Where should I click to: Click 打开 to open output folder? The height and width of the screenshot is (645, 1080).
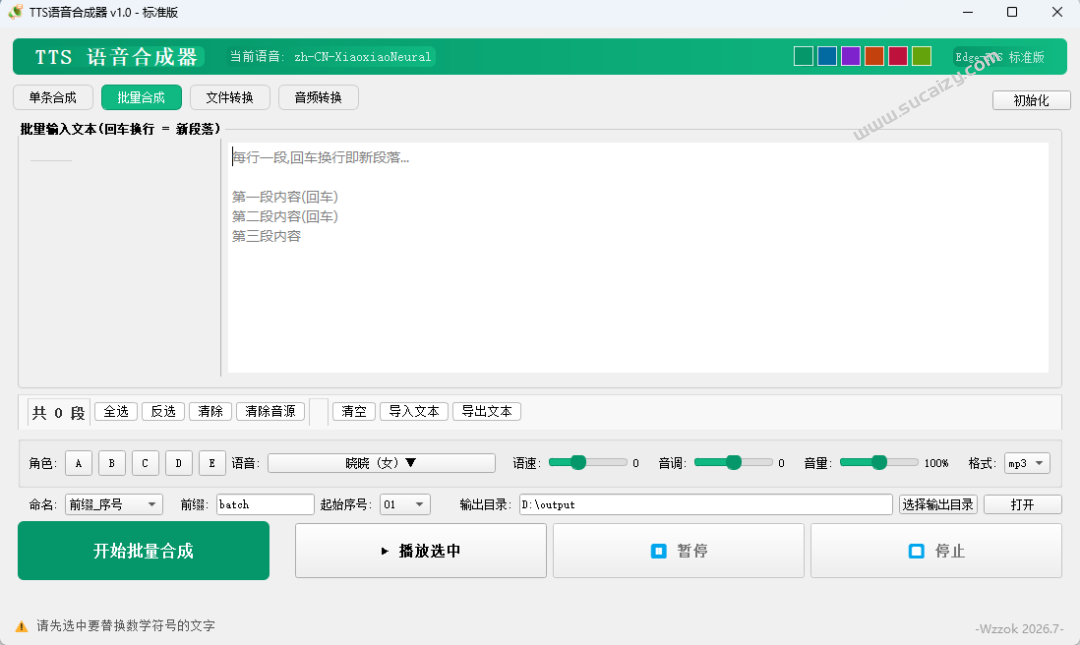tap(1023, 504)
